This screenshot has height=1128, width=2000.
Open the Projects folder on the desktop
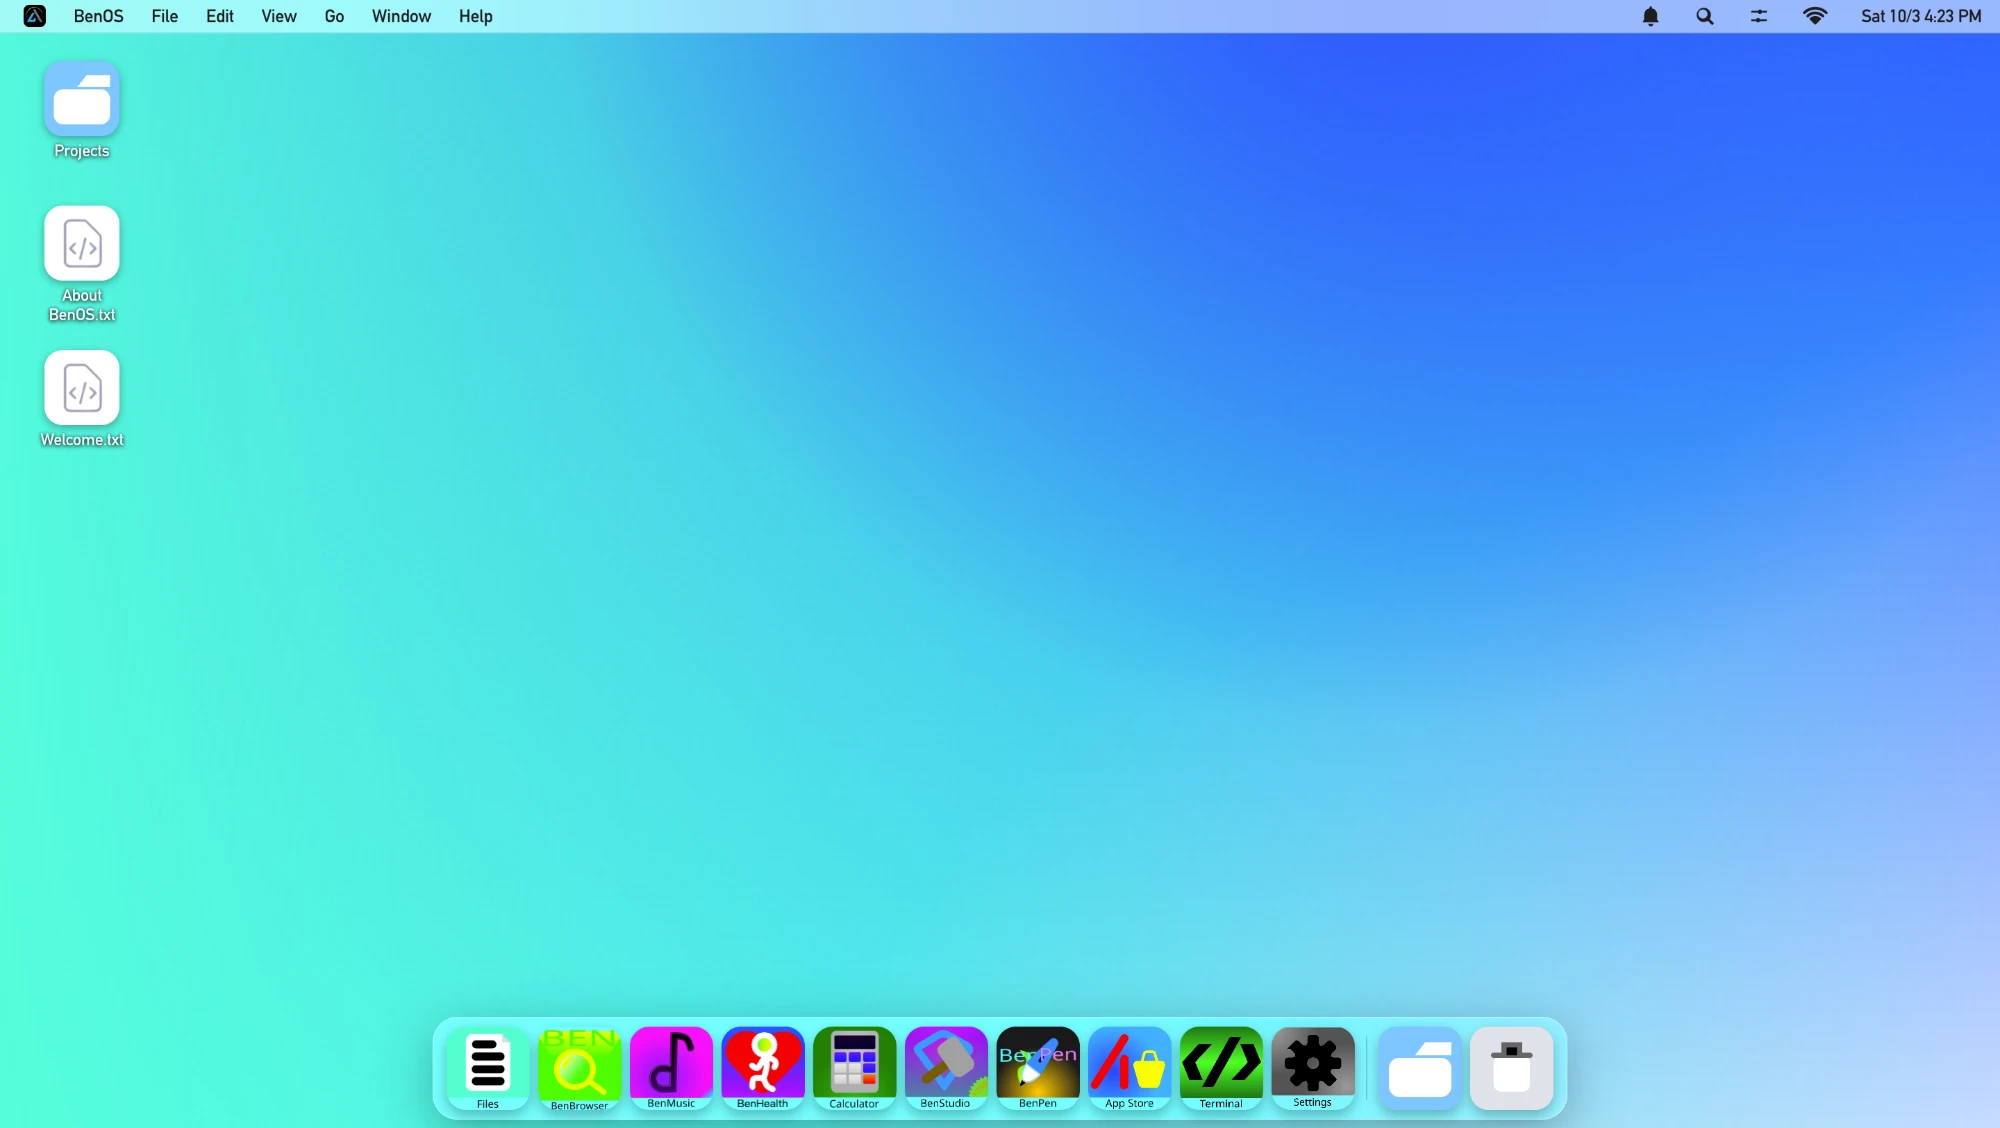click(x=82, y=110)
